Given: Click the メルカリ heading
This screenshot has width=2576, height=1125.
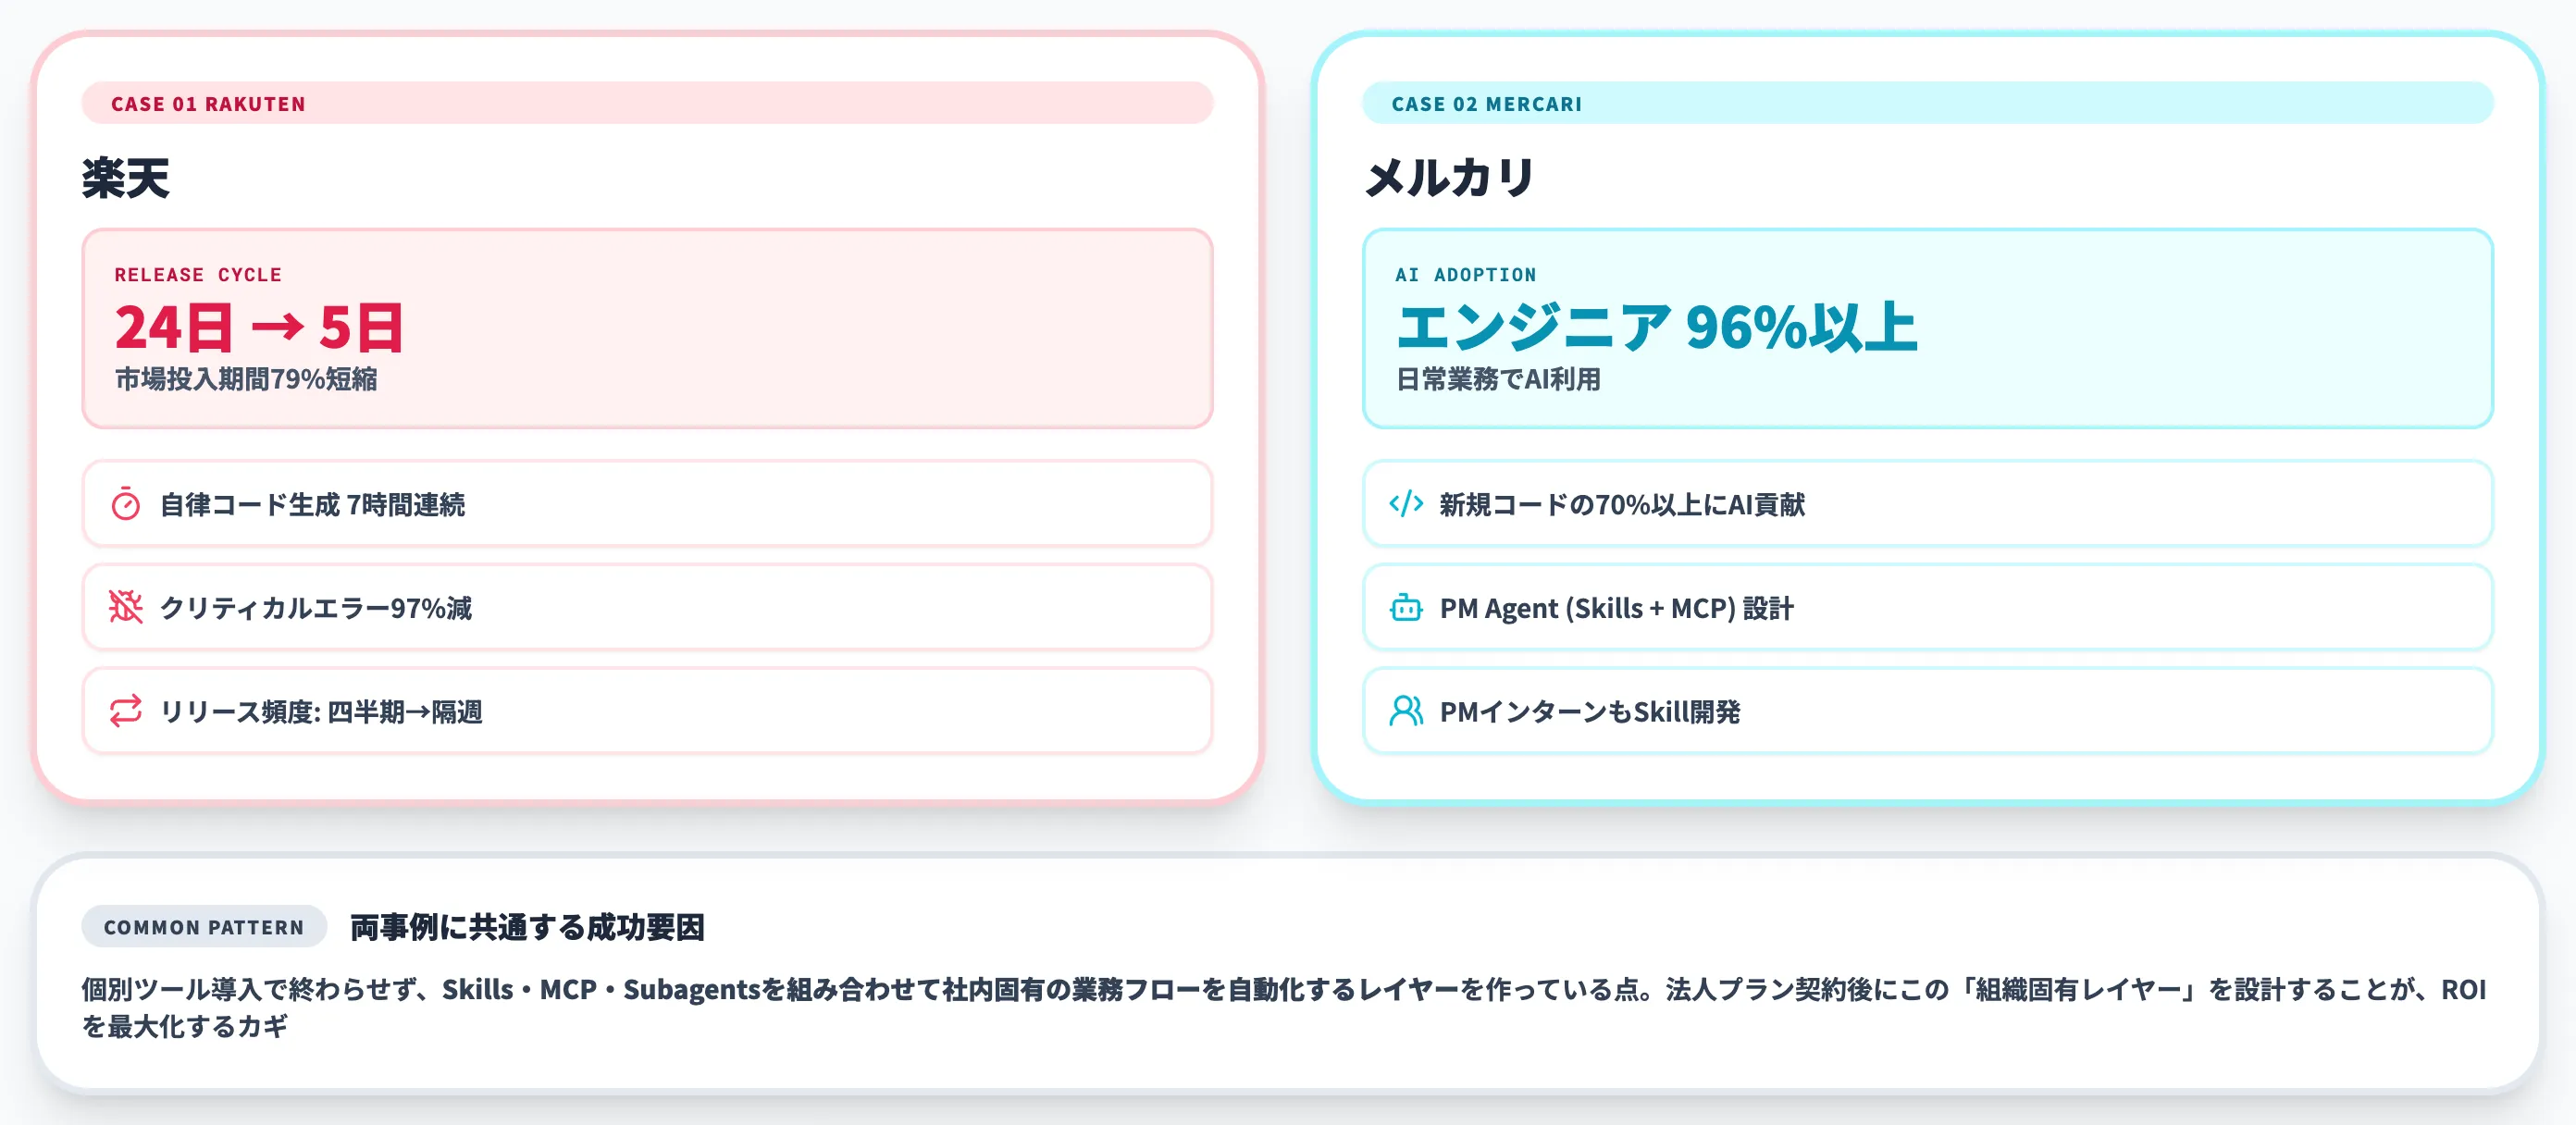Looking at the screenshot, I should pos(1449,178).
